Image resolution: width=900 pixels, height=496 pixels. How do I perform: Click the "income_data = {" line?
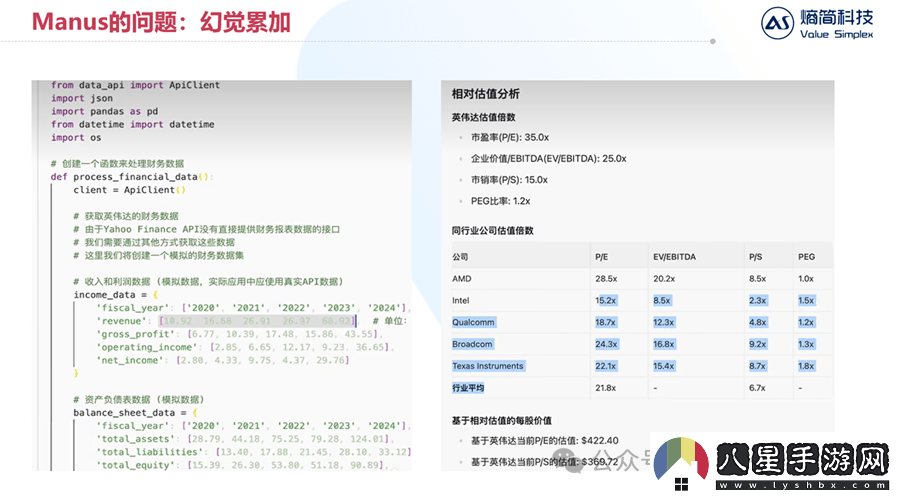click(115, 295)
